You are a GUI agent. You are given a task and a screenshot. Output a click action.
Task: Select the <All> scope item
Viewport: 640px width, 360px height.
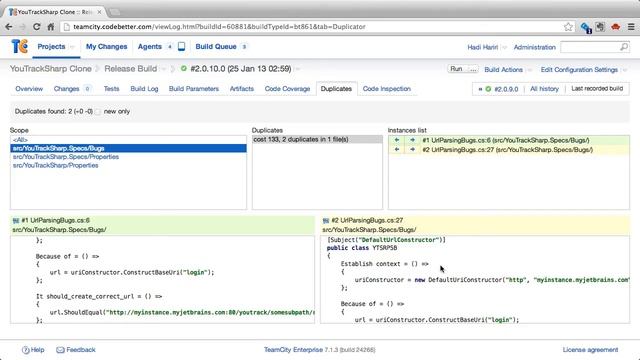pos(128,140)
